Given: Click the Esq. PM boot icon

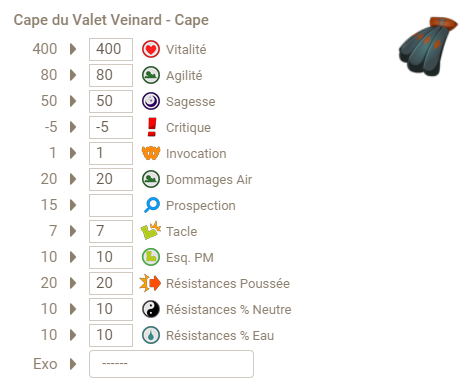Looking at the screenshot, I should [151, 257].
